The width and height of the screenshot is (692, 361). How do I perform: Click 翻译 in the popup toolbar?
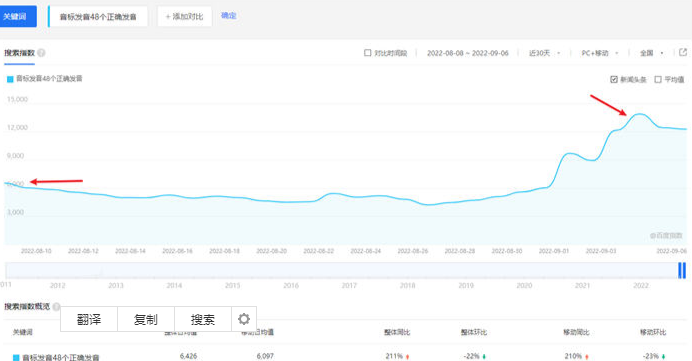click(89, 319)
